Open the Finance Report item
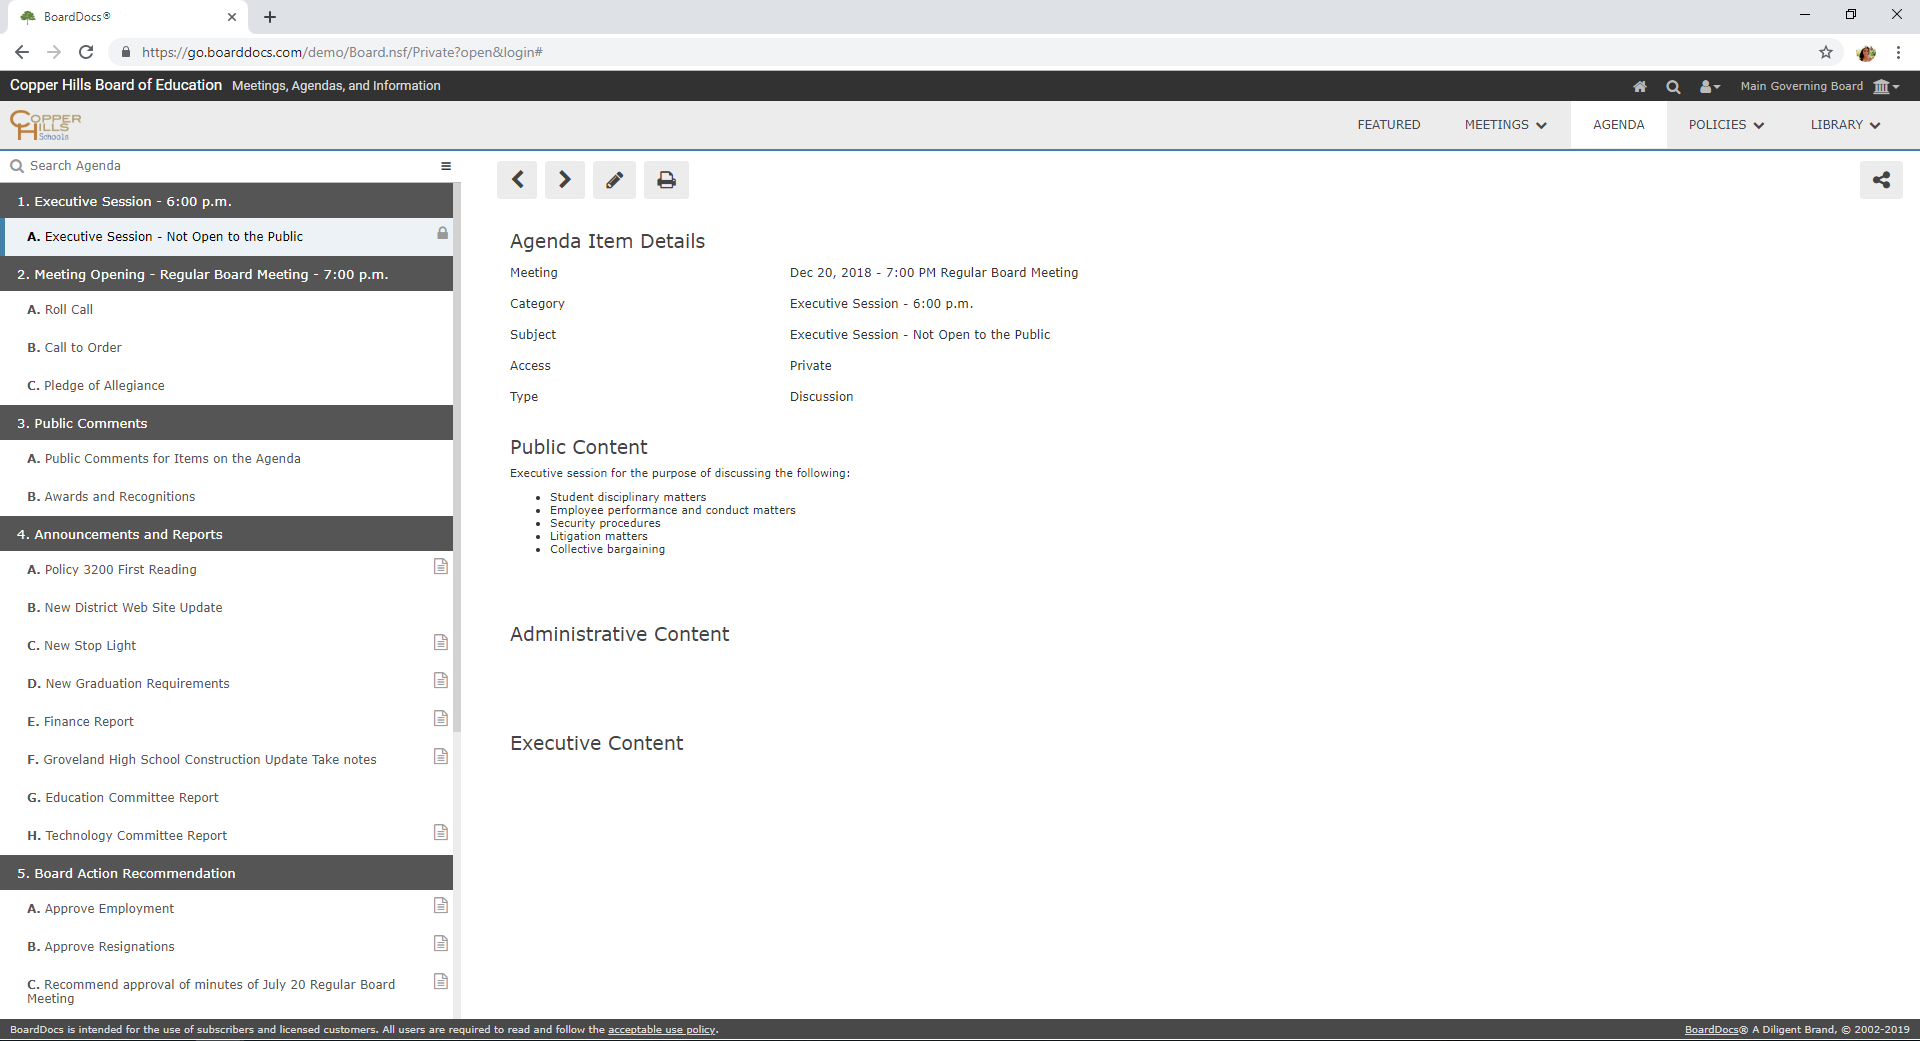Viewport: 1920px width, 1041px height. click(x=226, y=722)
